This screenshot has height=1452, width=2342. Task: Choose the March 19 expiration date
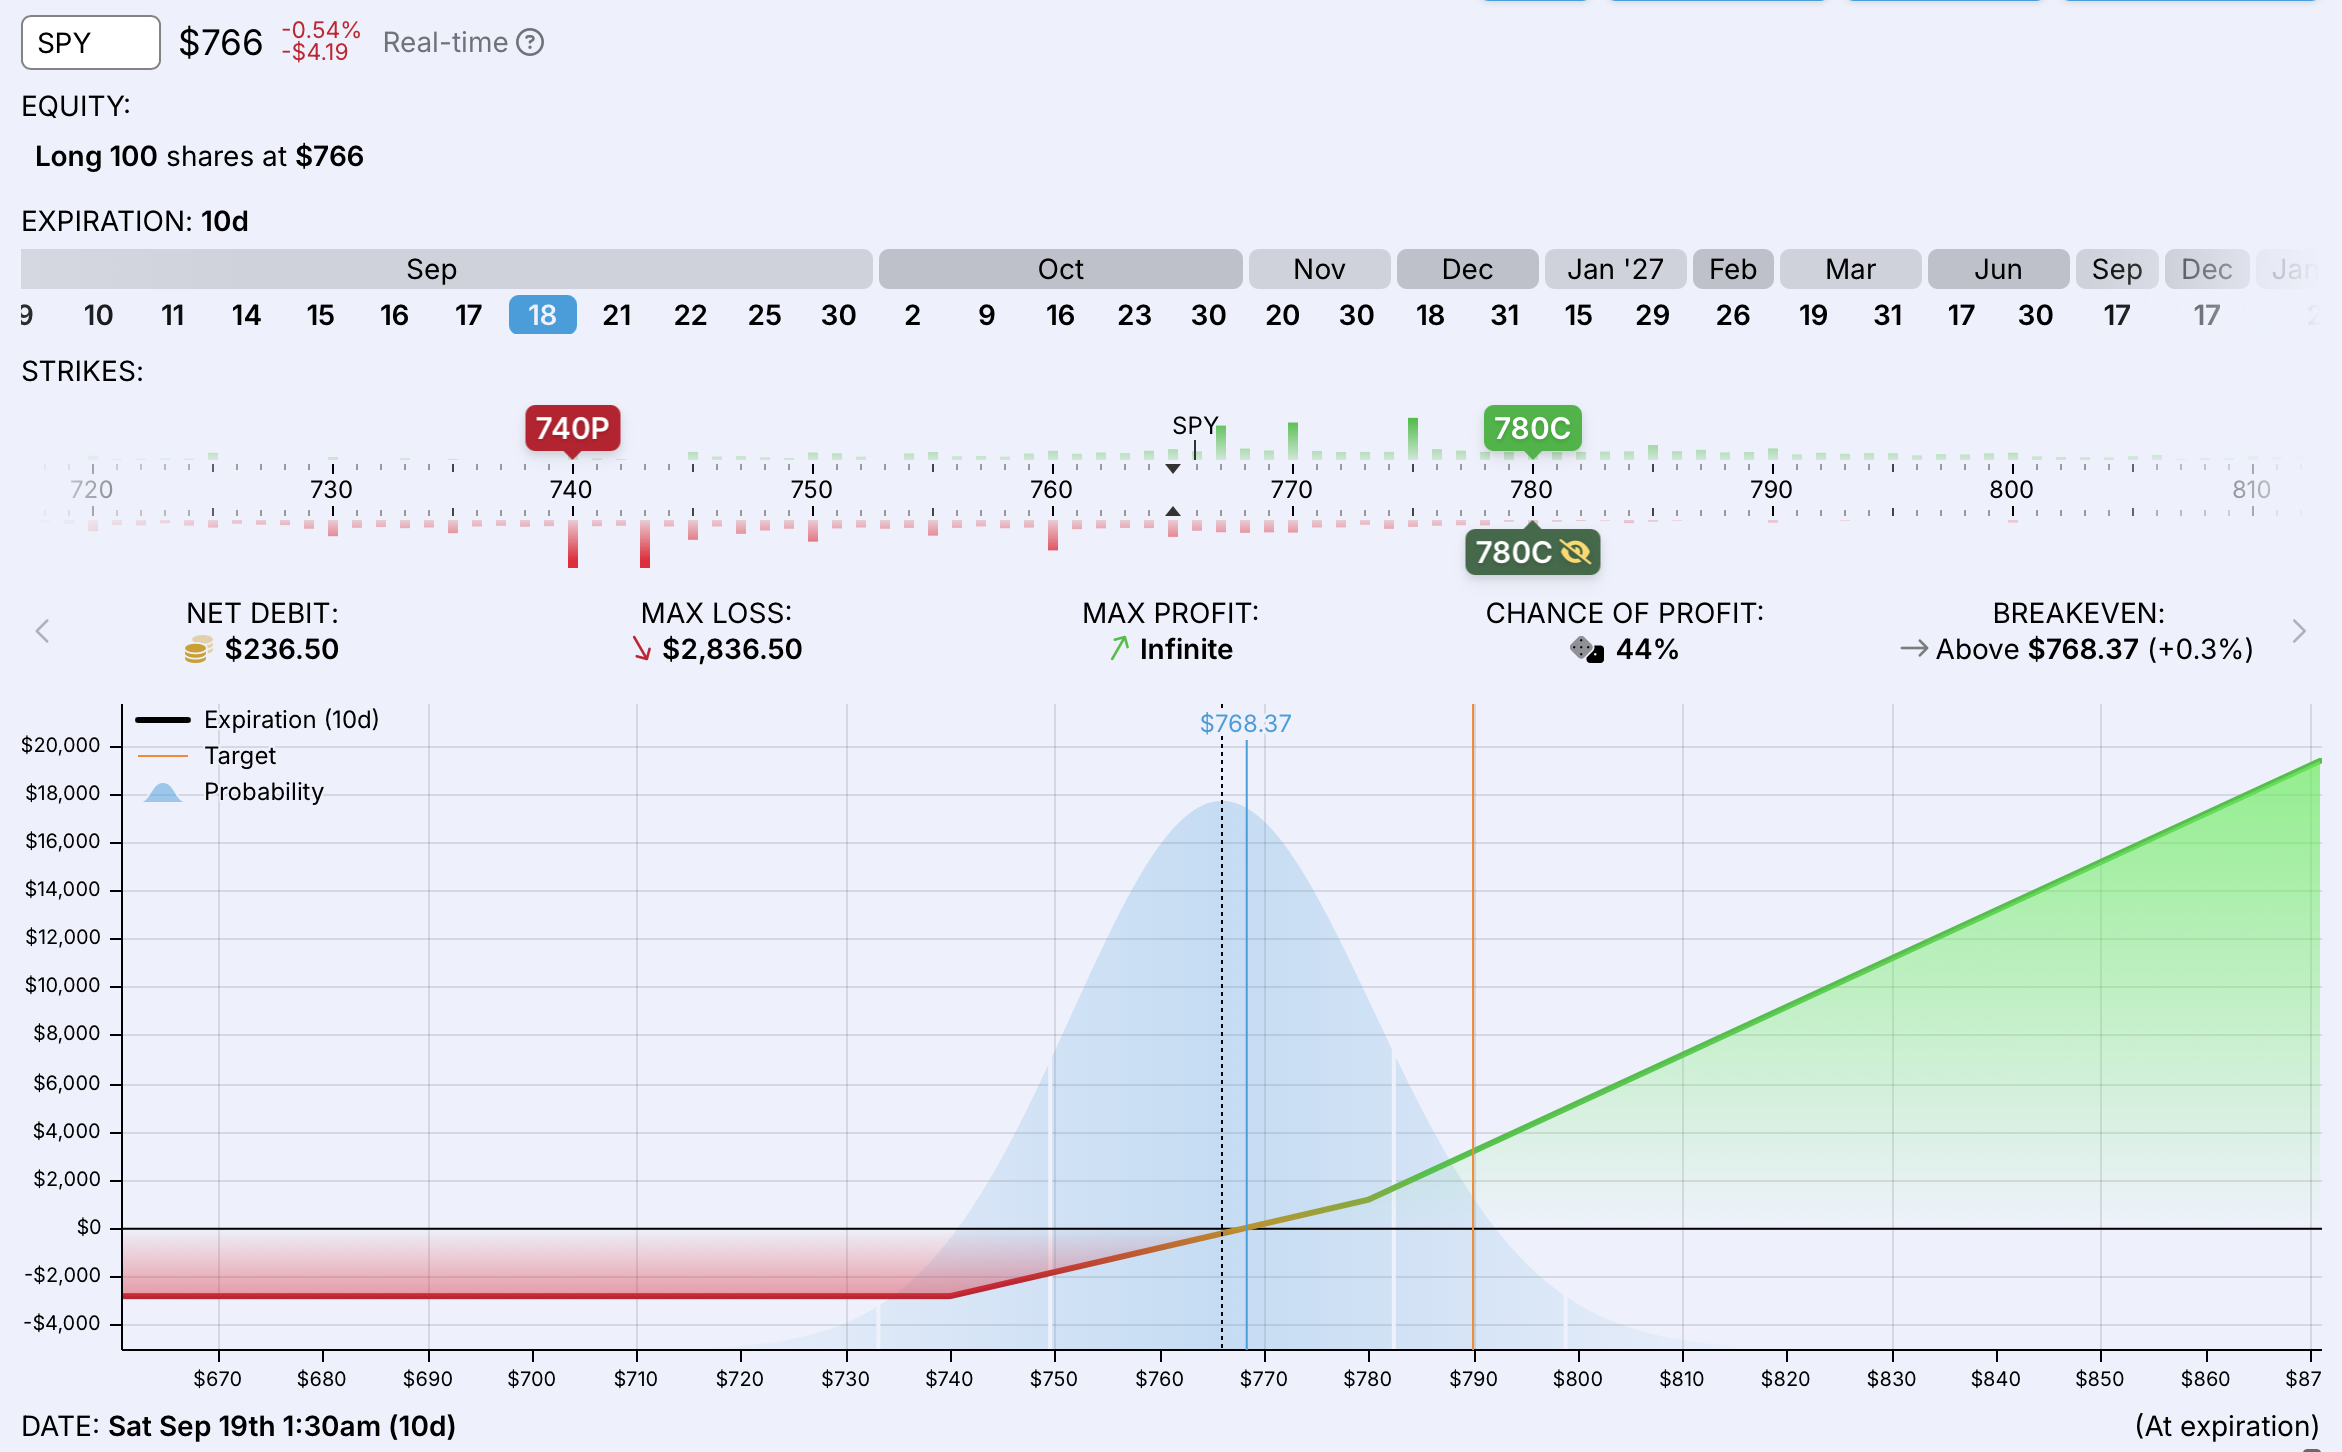[x=1813, y=315]
